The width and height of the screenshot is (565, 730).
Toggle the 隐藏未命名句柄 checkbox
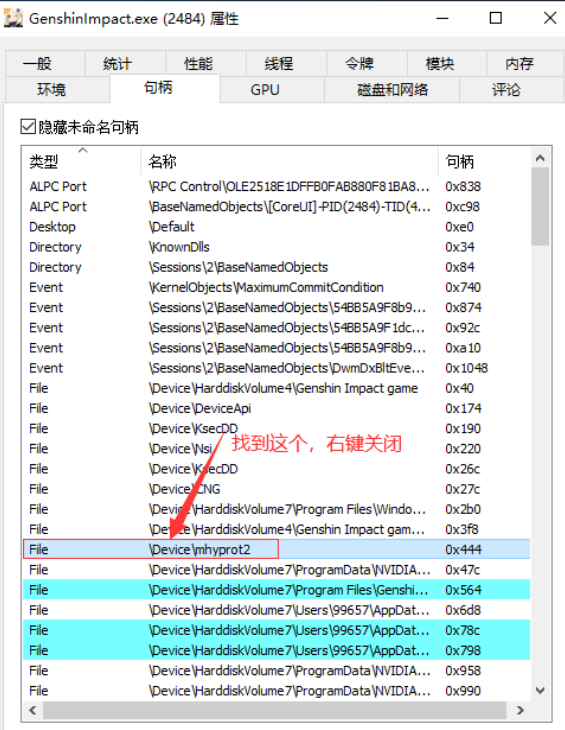pyautogui.click(x=28, y=127)
